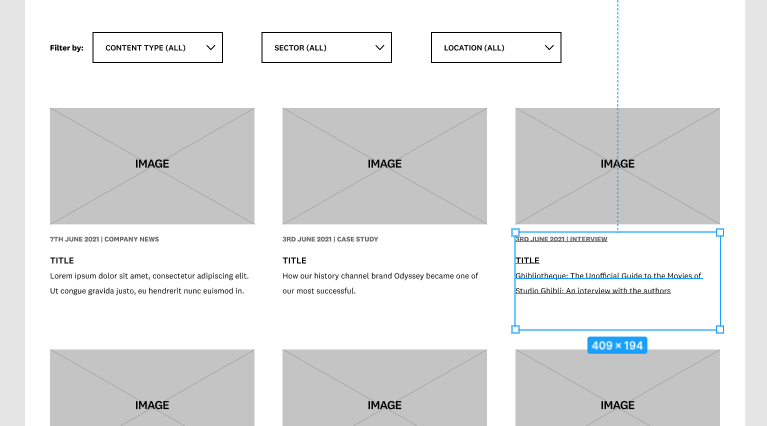
Task: Select the image placeholder above the Interview card
Action: [617, 166]
